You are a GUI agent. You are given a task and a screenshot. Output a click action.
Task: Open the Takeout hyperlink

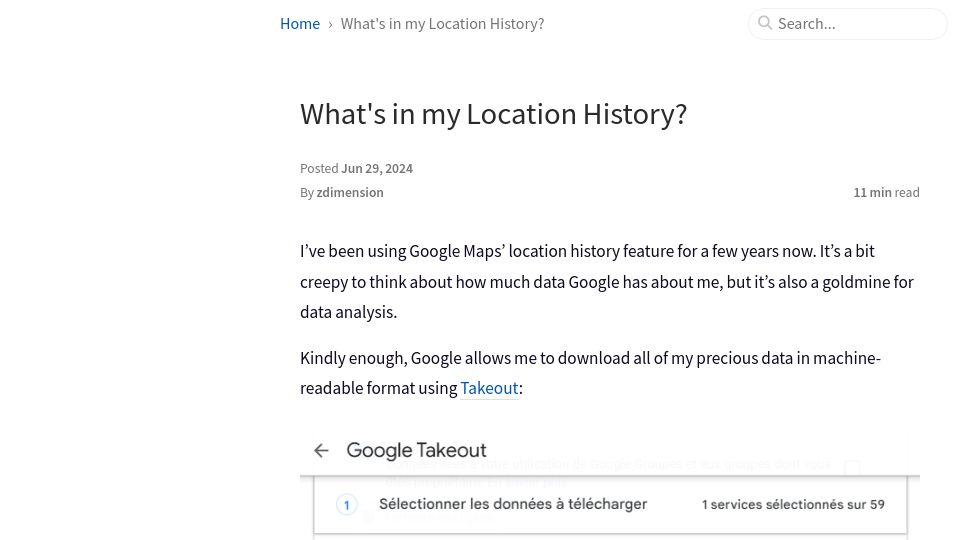pyautogui.click(x=489, y=388)
